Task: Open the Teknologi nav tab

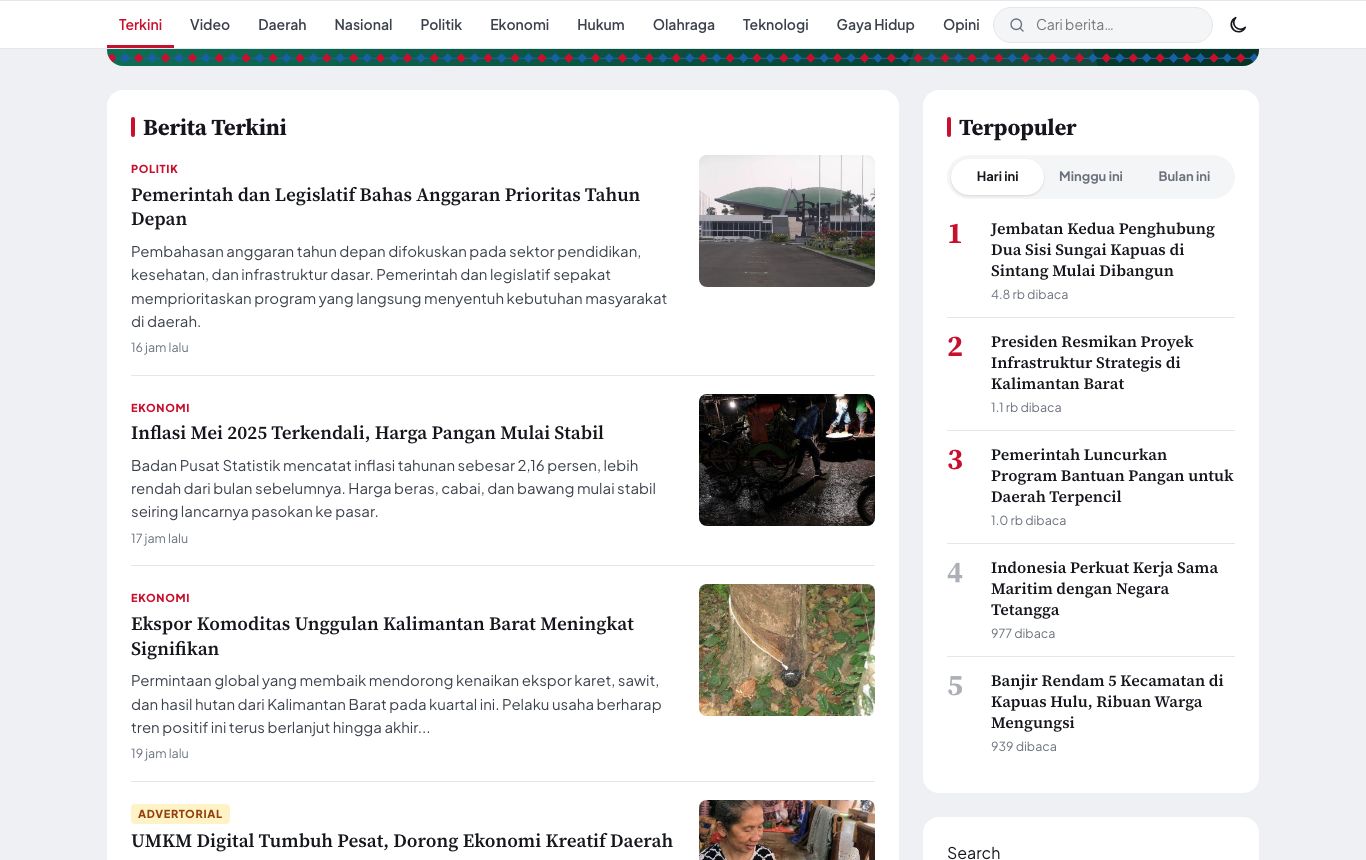Action: click(775, 25)
